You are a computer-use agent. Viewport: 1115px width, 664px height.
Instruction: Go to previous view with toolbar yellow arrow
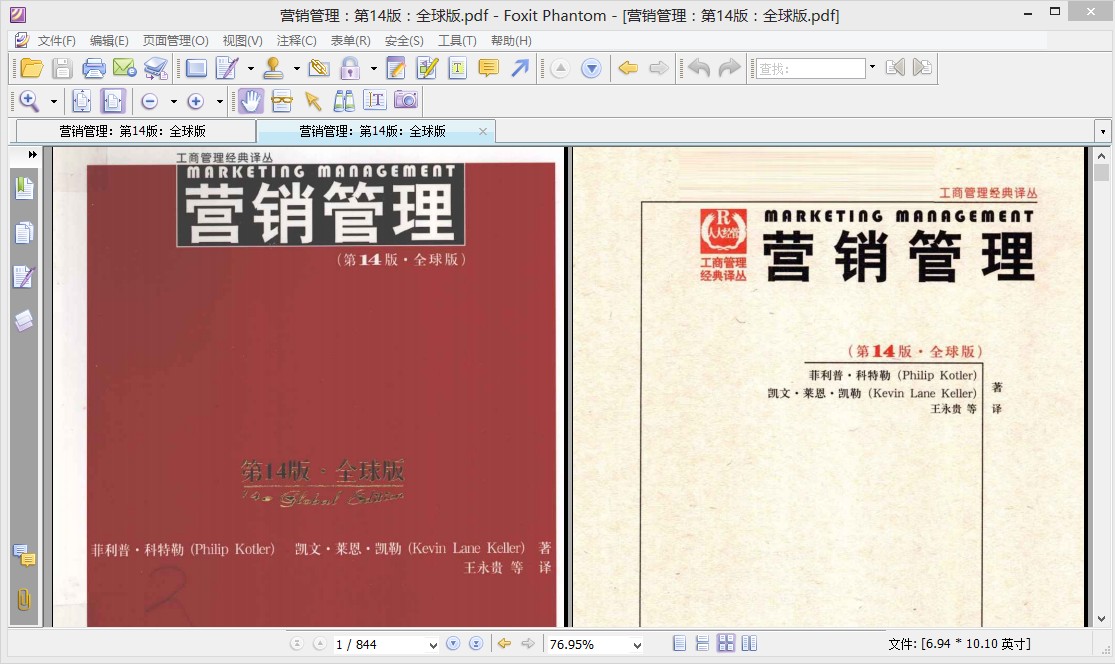click(x=628, y=68)
